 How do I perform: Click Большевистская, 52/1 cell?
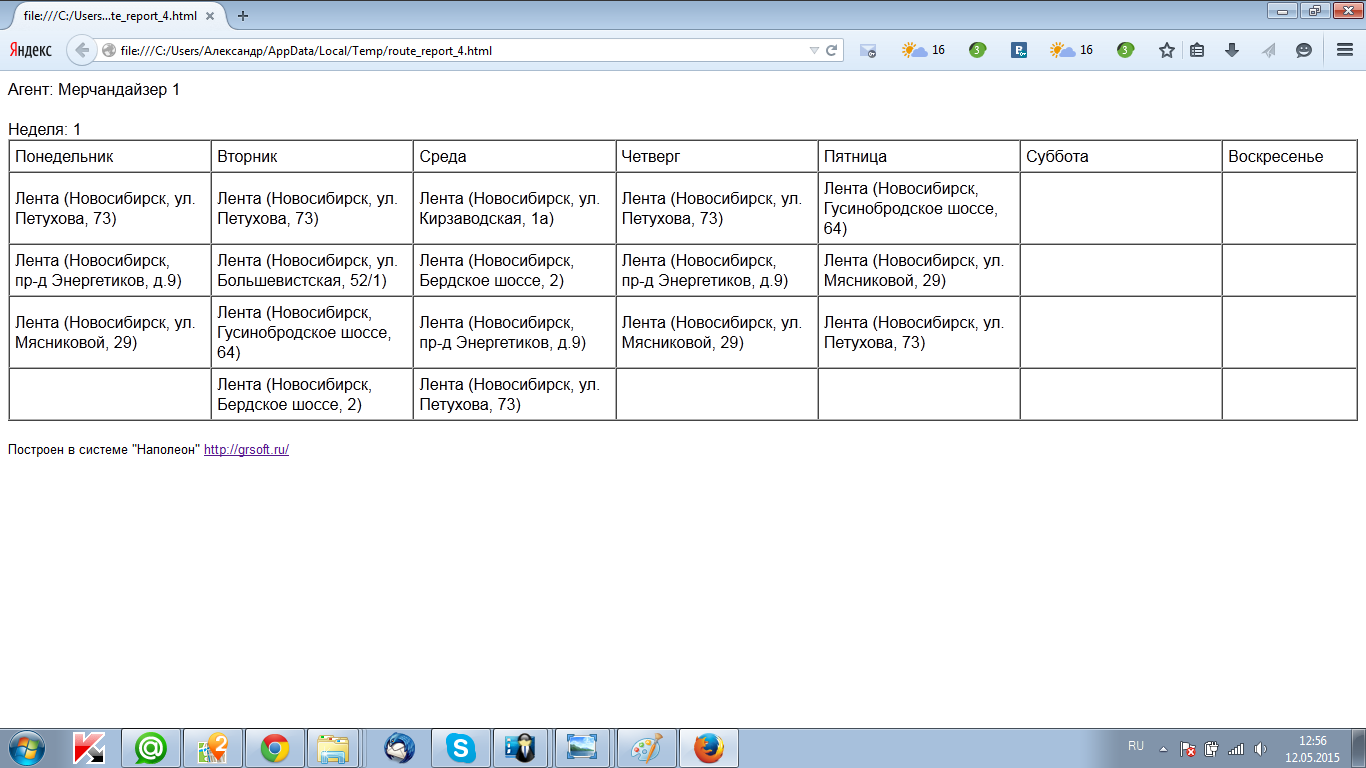coord(312,270)
